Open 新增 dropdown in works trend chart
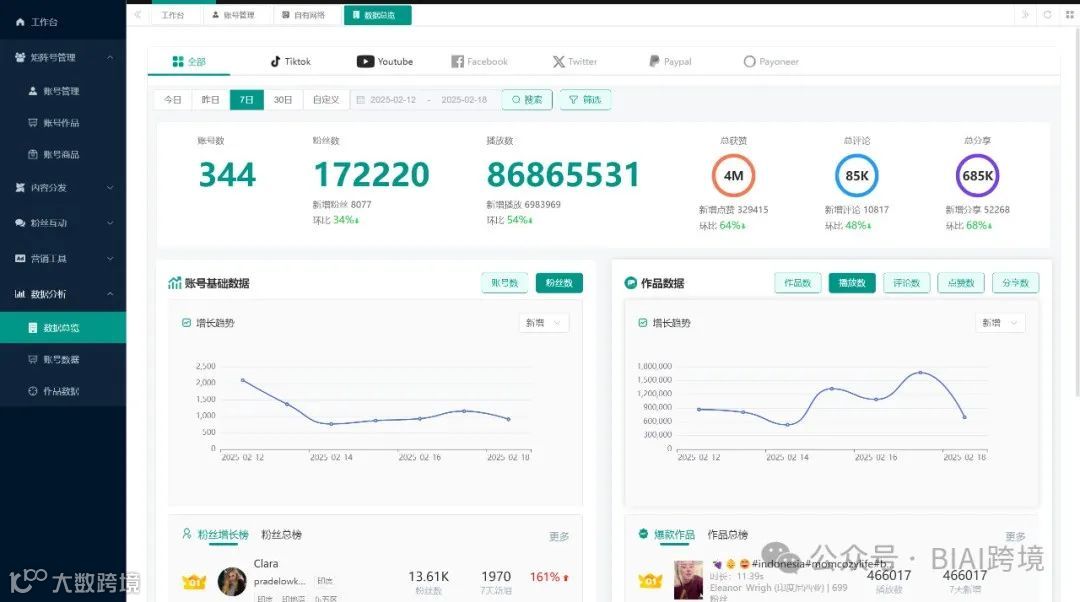This screenshot has height=602, width=1080. click(x=999, y=322)
